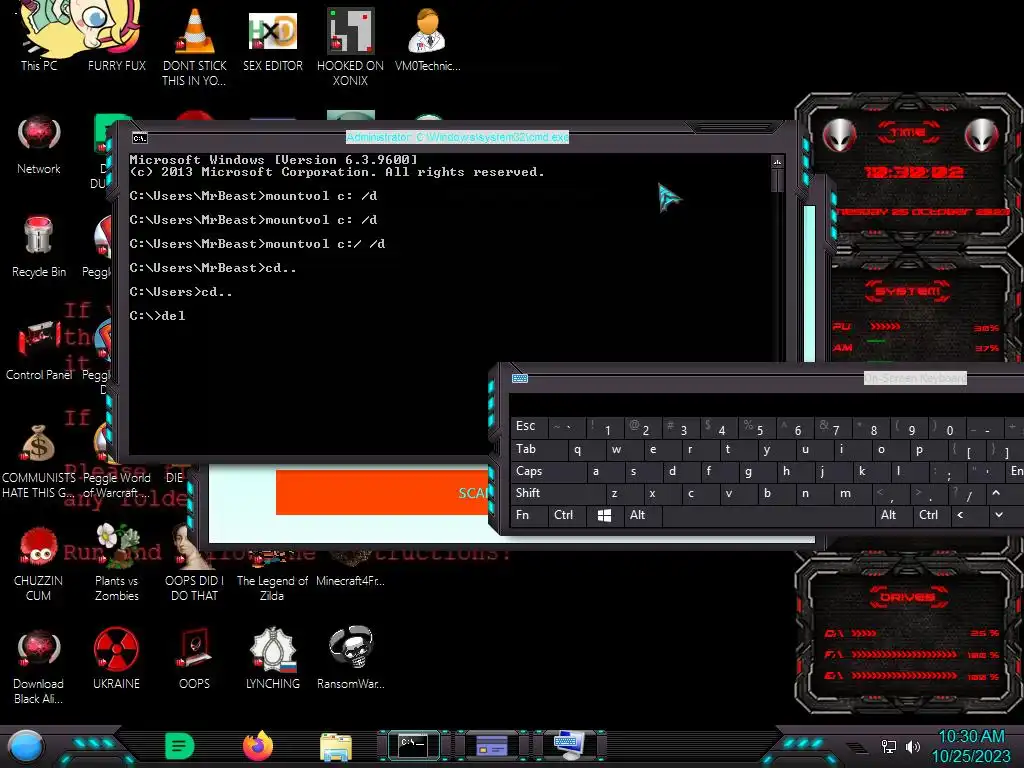
Task: Click the DRIVES widget header
Action: tap(907, 597)
